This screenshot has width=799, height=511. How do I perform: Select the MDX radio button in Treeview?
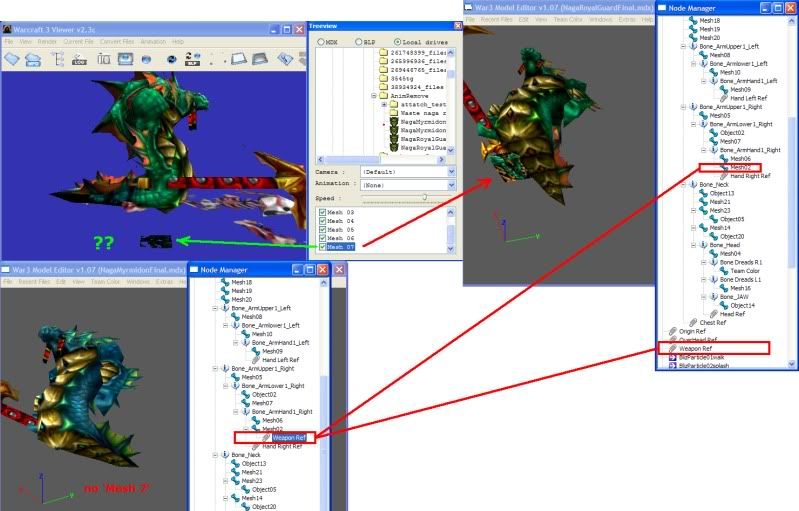coord(321,42)
